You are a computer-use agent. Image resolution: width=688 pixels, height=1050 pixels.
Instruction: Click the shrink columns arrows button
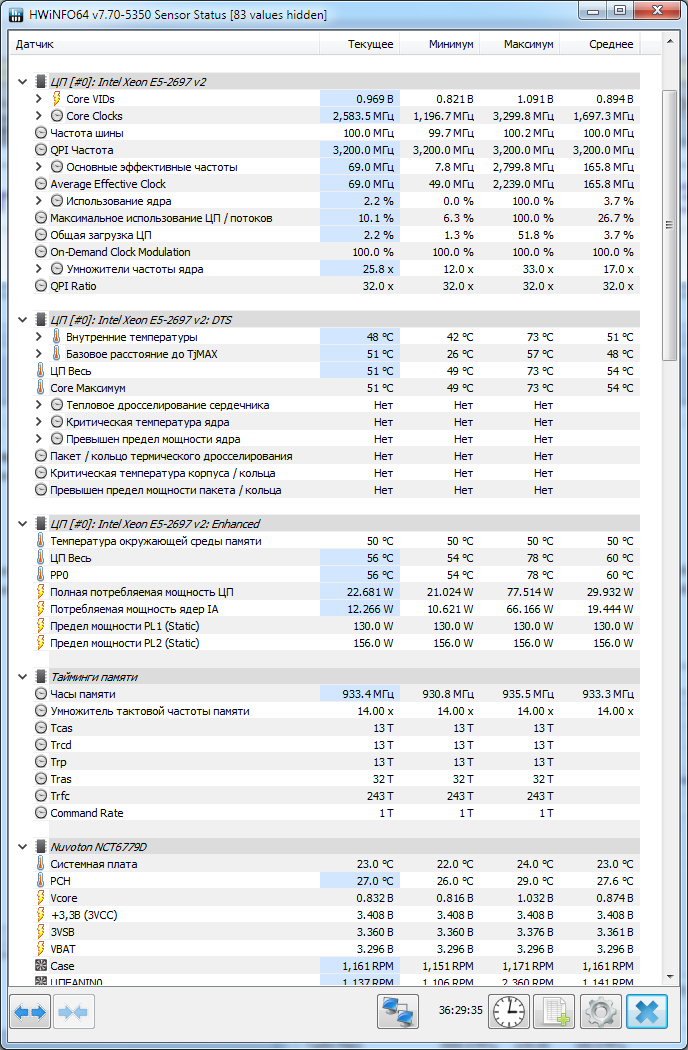pyautogui.click(x=75, y=1012)
